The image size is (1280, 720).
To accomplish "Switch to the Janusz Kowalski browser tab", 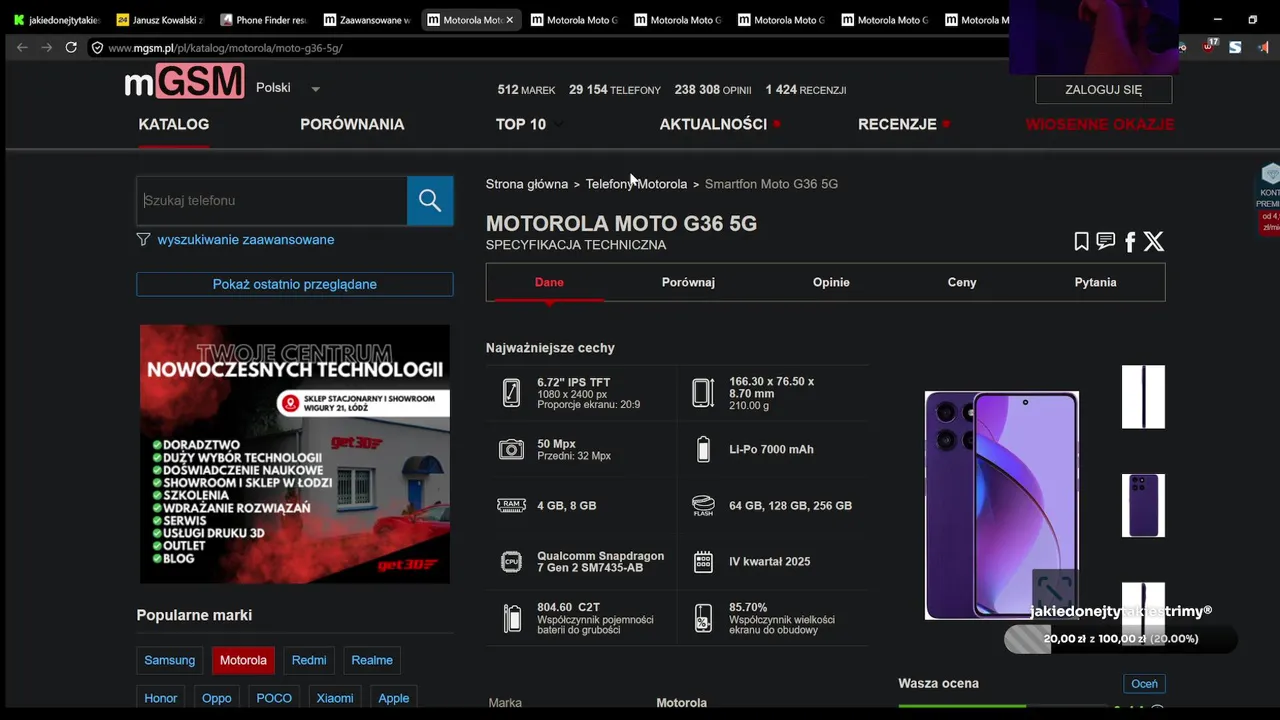I will coord(160,20).
